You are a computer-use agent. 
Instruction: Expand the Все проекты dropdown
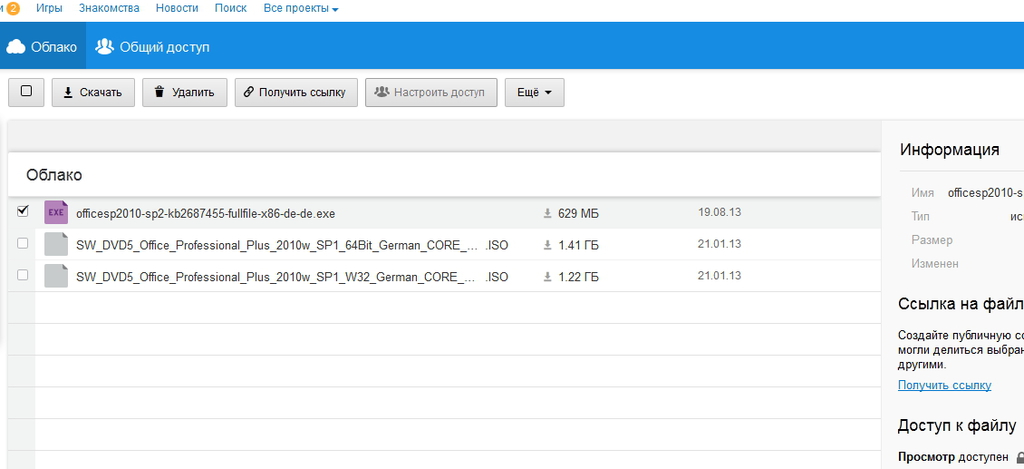[301, 8]
